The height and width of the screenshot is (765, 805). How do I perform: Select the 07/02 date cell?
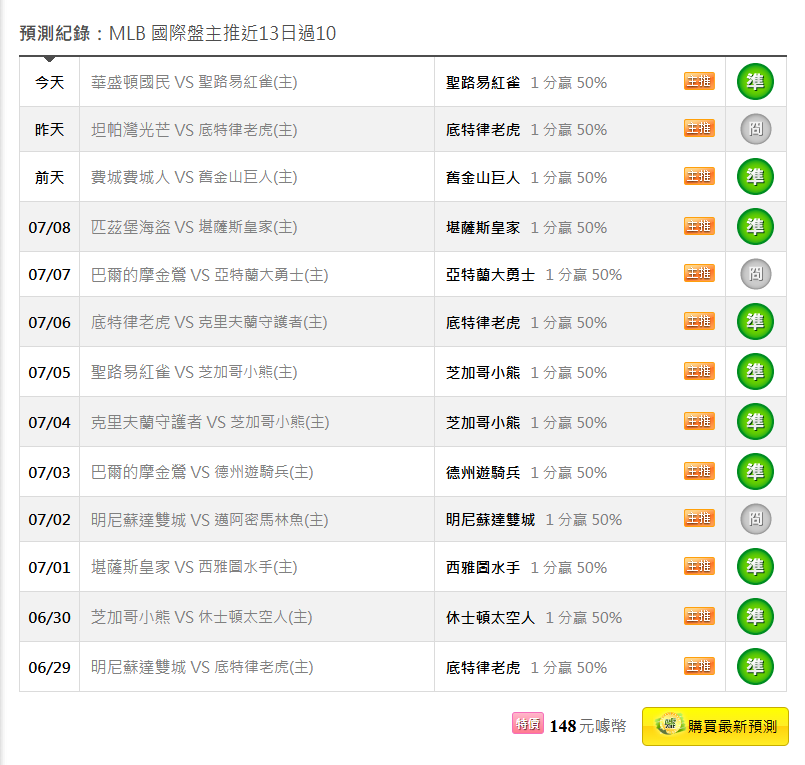(49, 519)
